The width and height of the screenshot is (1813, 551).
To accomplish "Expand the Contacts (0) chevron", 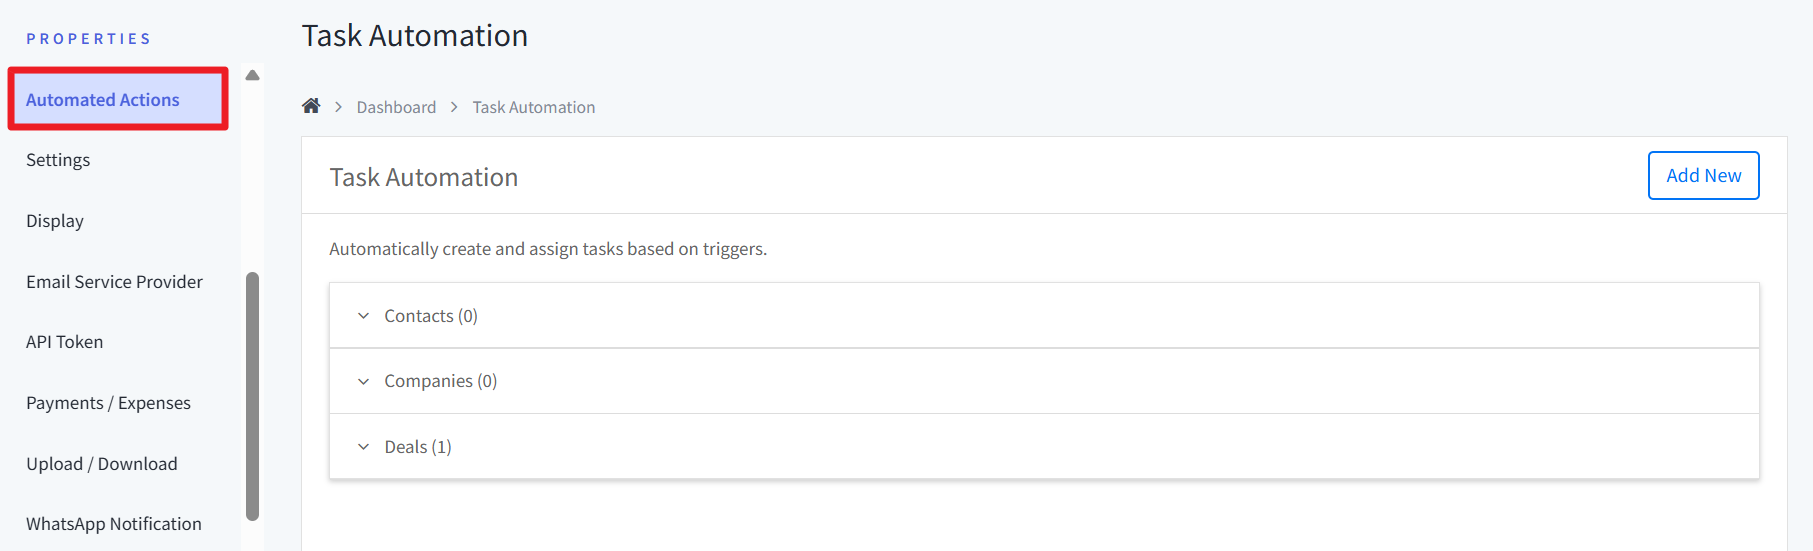I will (363, 316).
